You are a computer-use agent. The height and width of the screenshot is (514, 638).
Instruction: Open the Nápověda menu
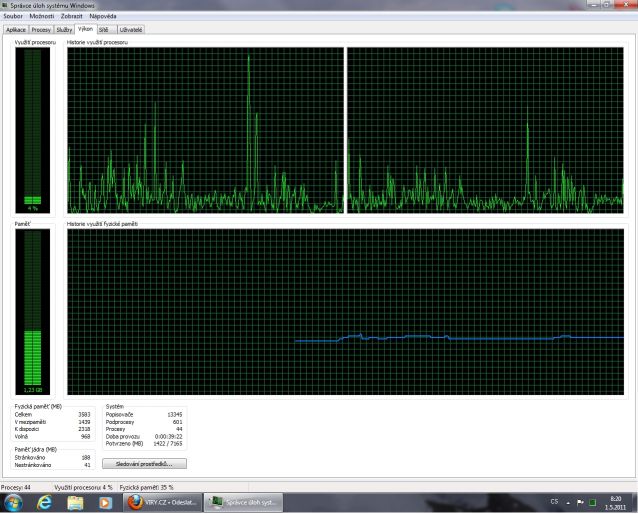pos(103,16)
